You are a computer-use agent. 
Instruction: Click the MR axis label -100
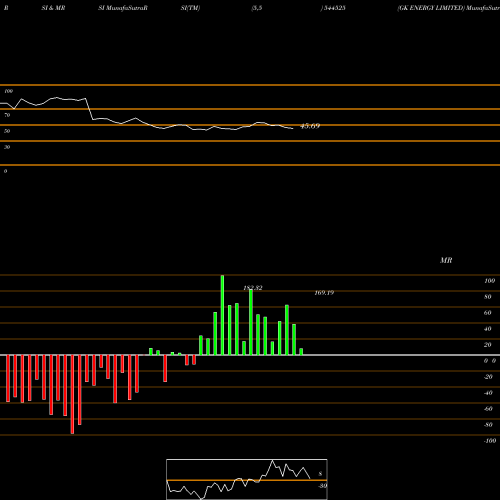(489, 441)
